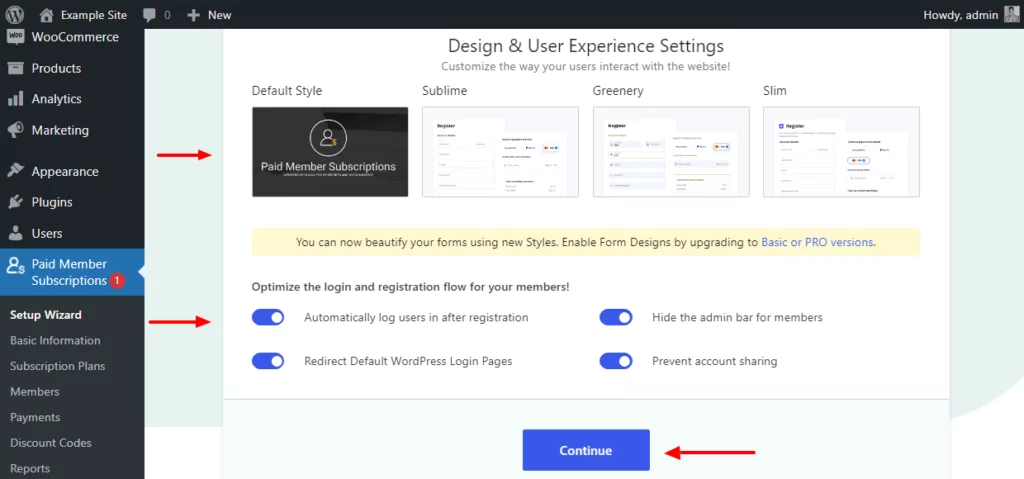Click the Plugins plug icon
Screen dimensions: 1024x479
(x=15, y=203)
